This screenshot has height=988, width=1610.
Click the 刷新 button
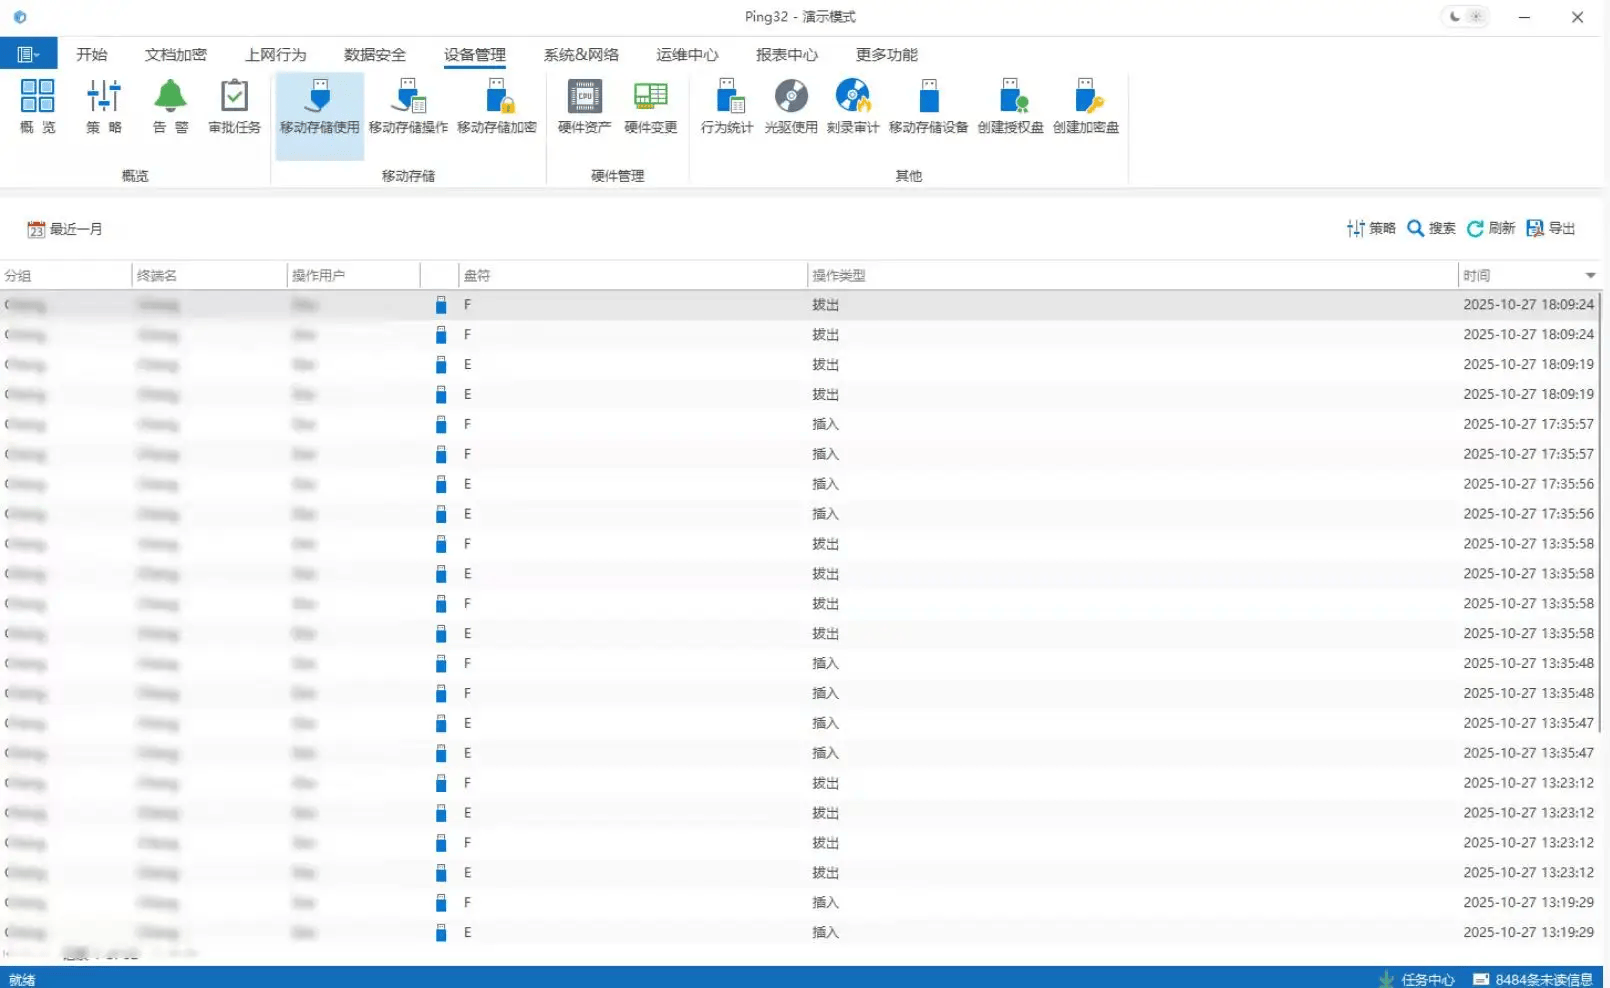1491,229
